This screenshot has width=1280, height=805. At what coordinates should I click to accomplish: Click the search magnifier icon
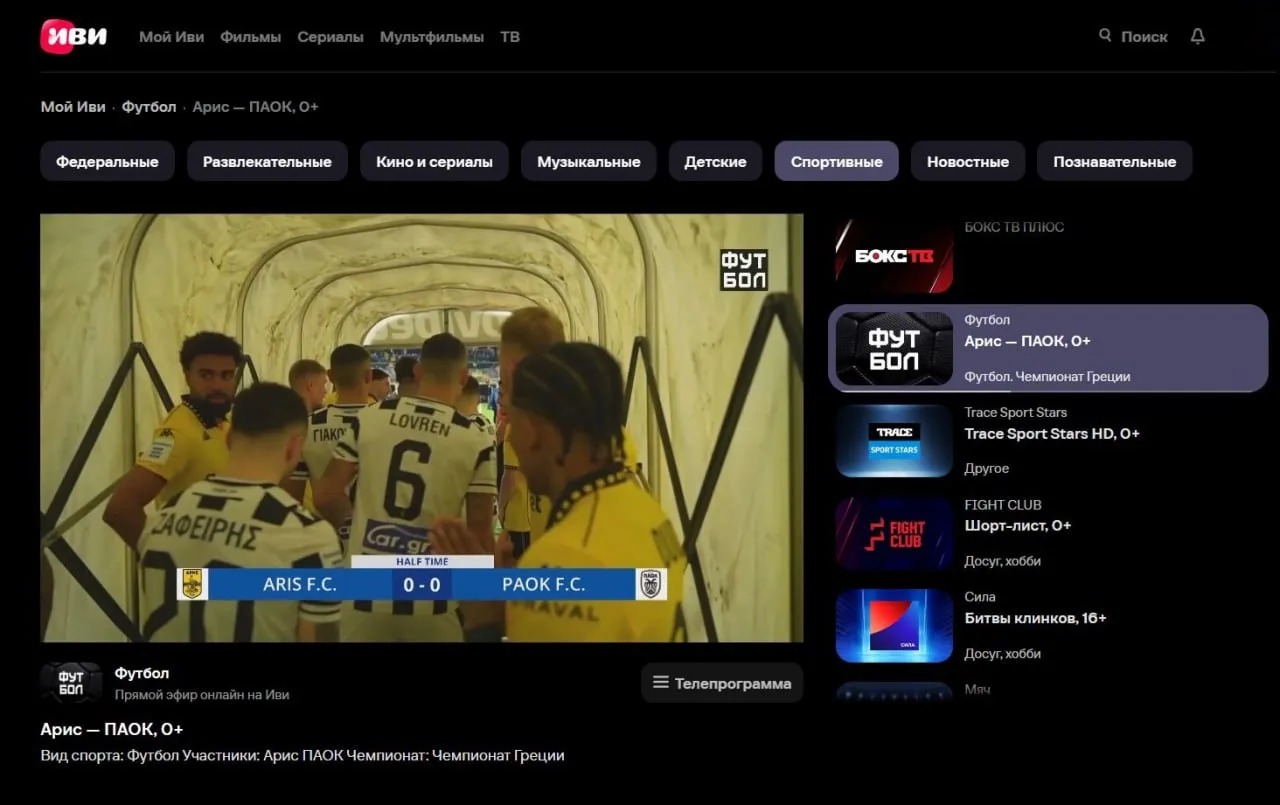pos(1105,36)
